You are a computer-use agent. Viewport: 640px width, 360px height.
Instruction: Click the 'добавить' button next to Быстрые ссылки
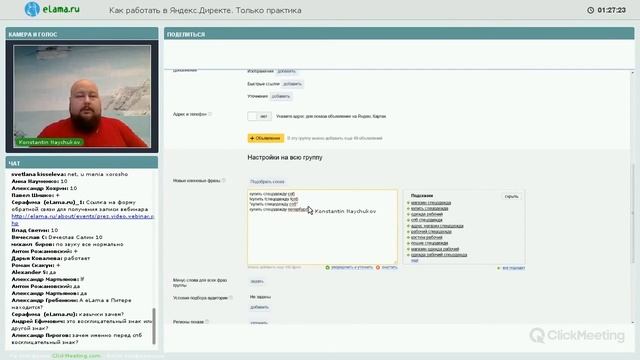[x=292, y=84]
